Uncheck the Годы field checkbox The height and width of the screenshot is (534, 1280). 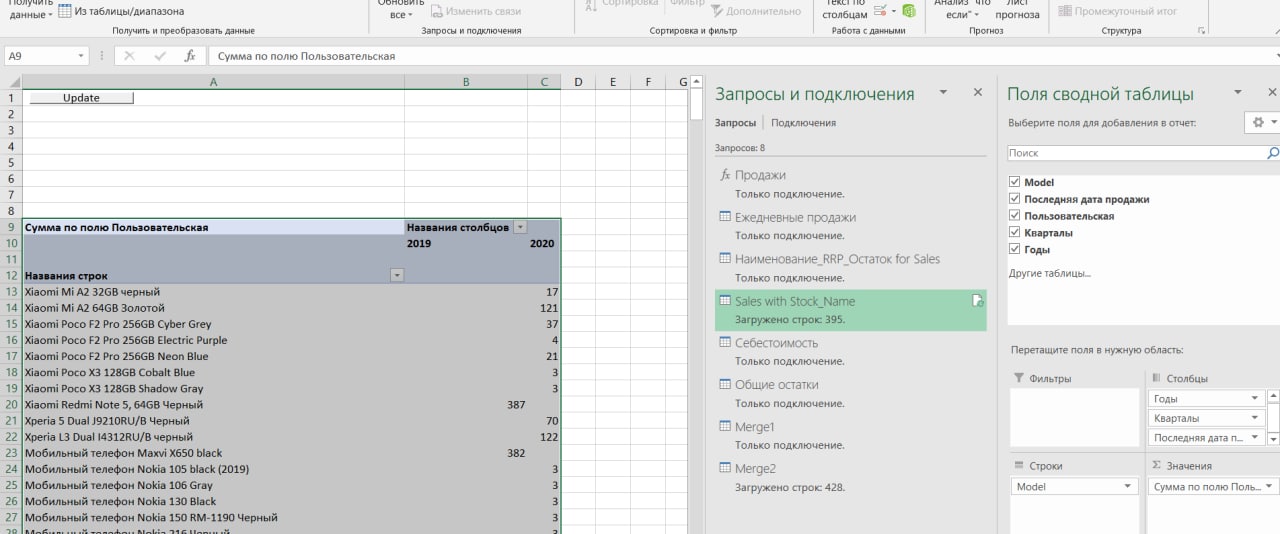[1015, 250]
